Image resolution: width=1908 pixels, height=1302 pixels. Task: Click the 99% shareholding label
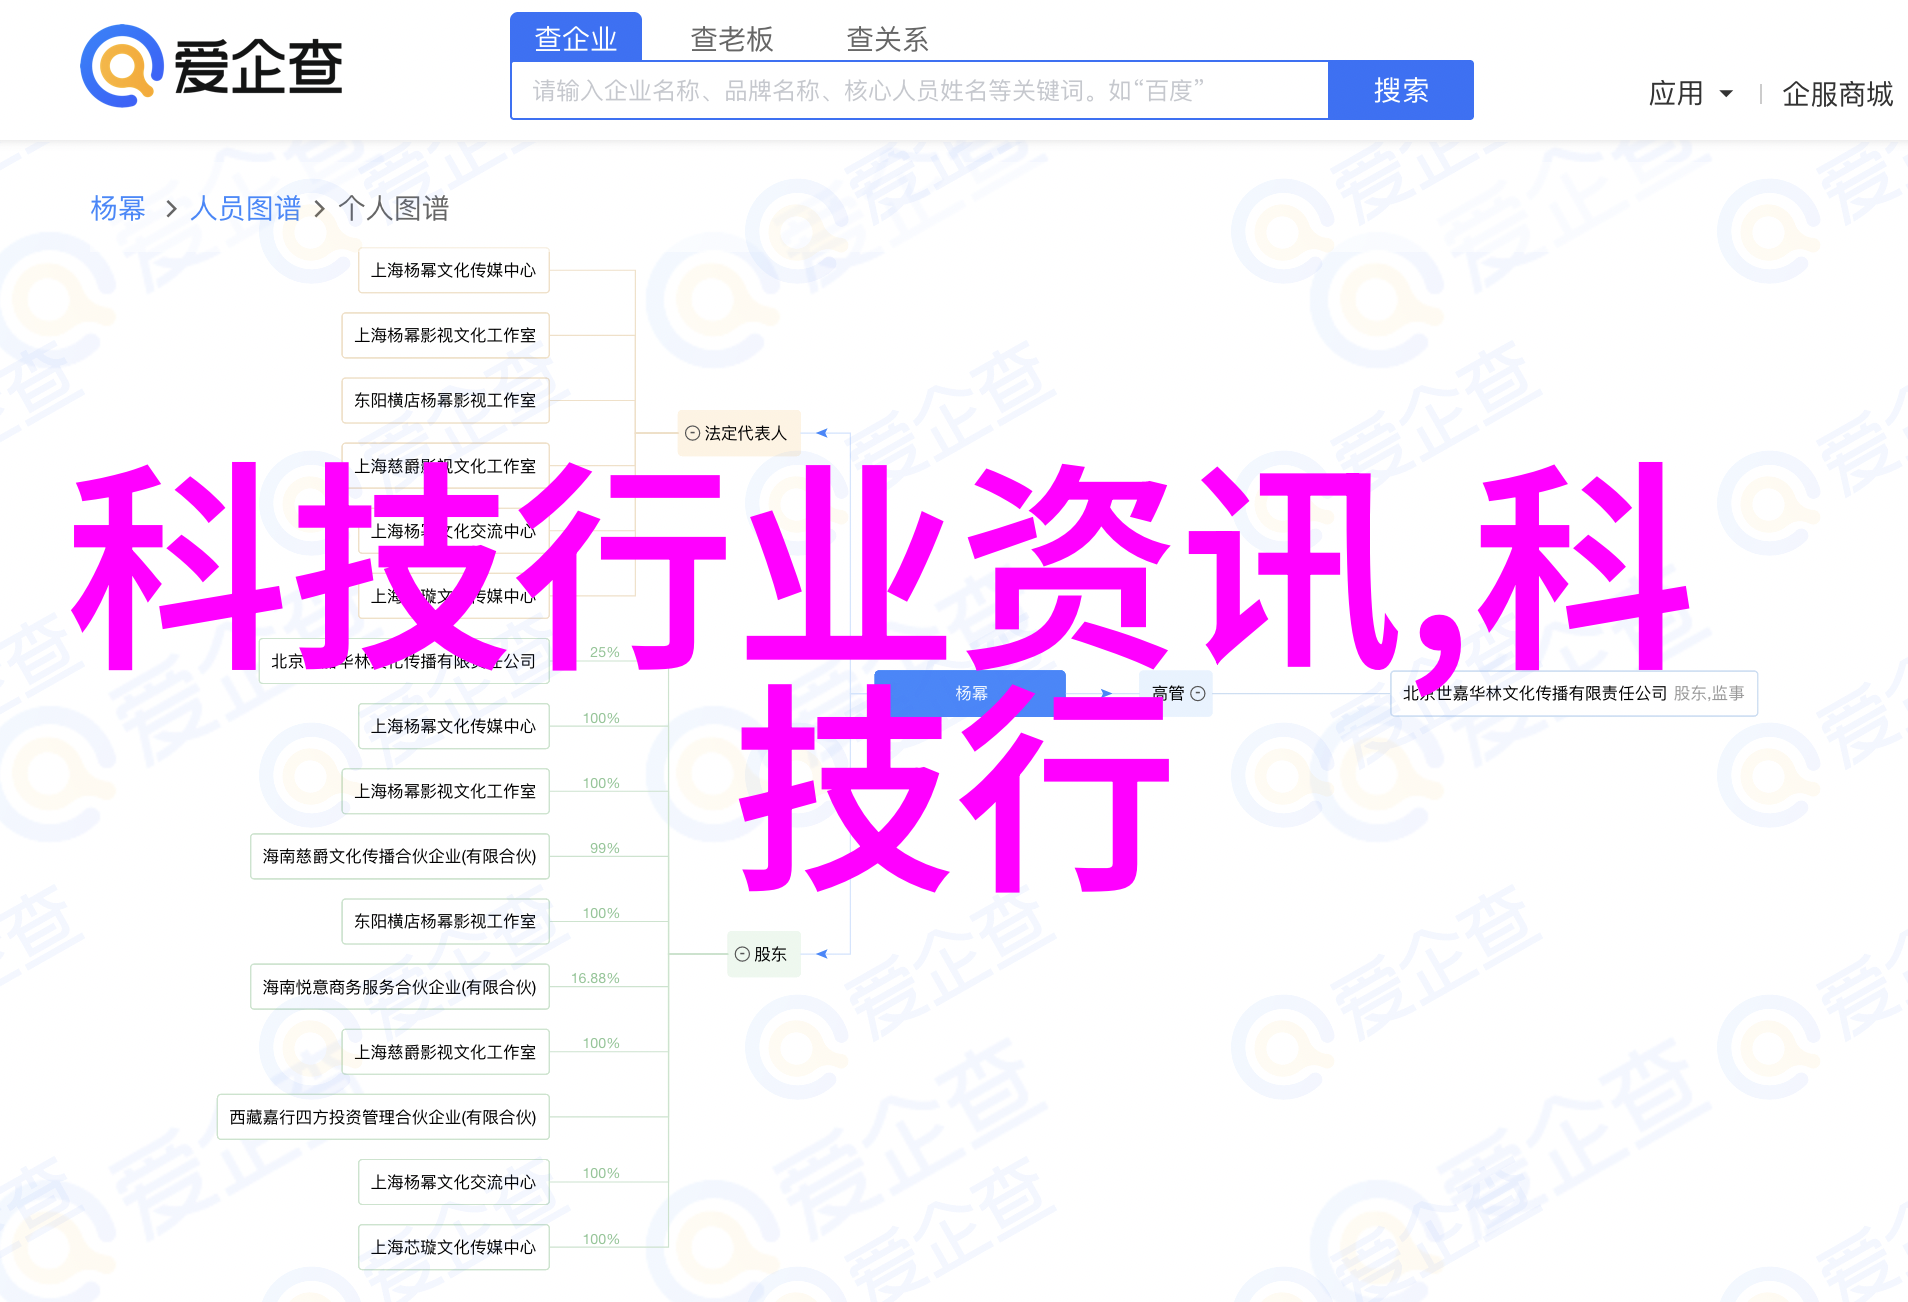tap(604, 848)
